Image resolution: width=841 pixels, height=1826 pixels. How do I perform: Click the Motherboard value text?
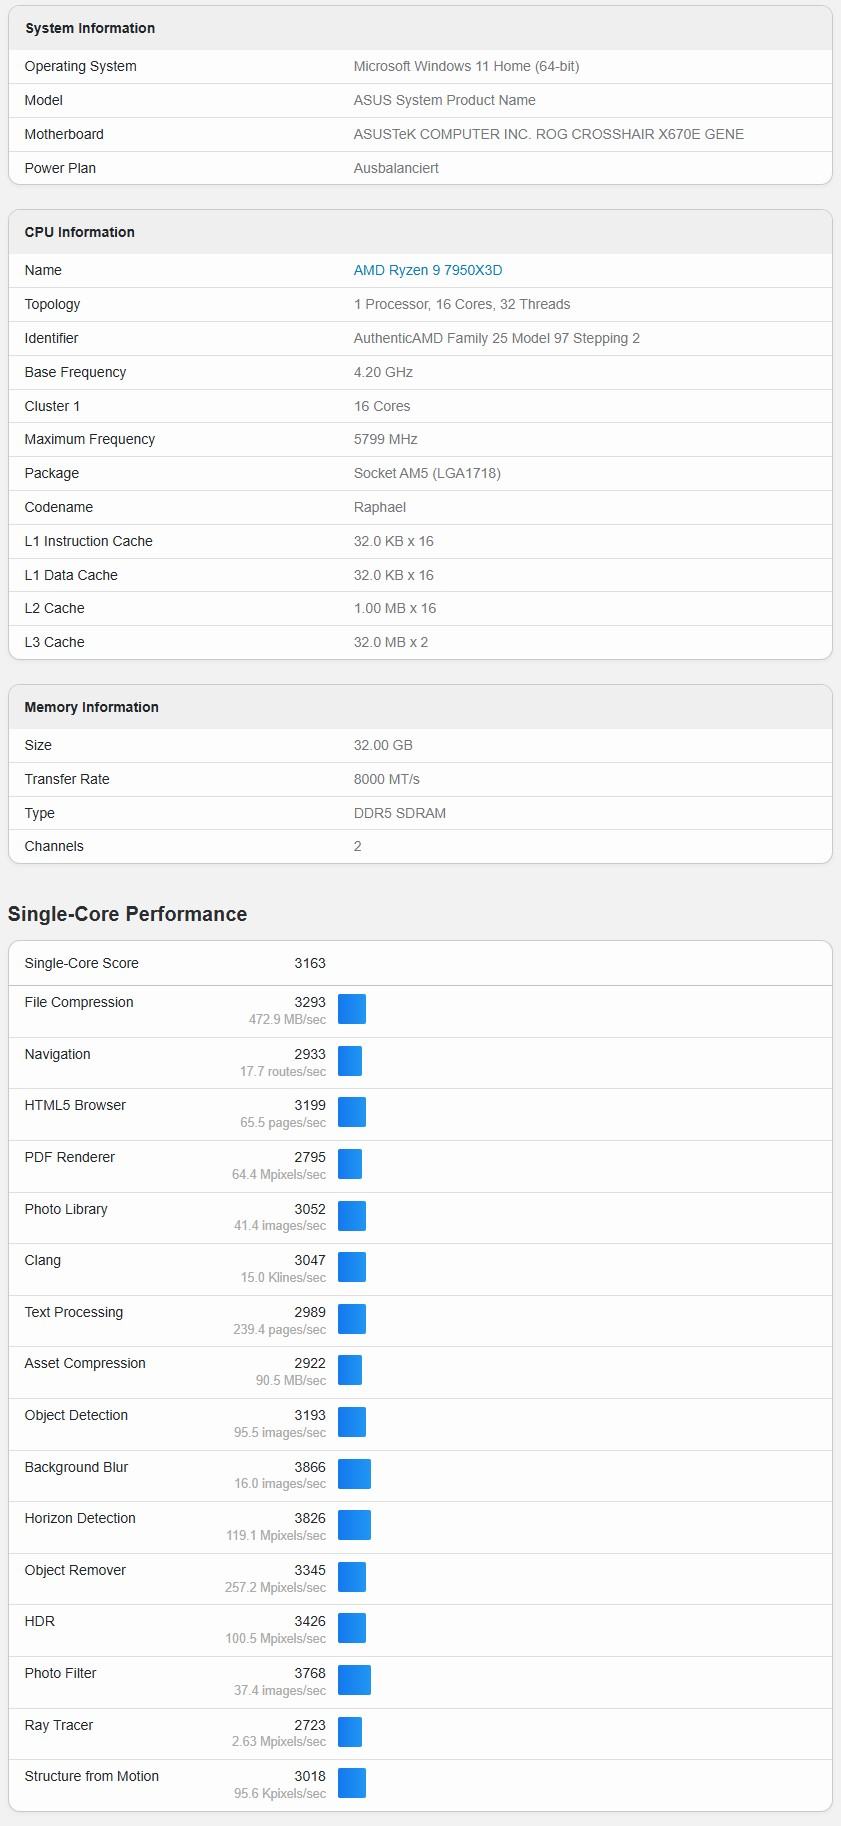(x=548, y=134)
